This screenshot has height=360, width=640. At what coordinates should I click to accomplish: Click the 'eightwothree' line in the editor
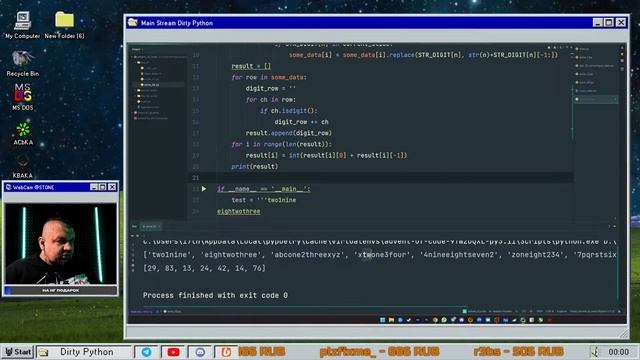[238, 211]
